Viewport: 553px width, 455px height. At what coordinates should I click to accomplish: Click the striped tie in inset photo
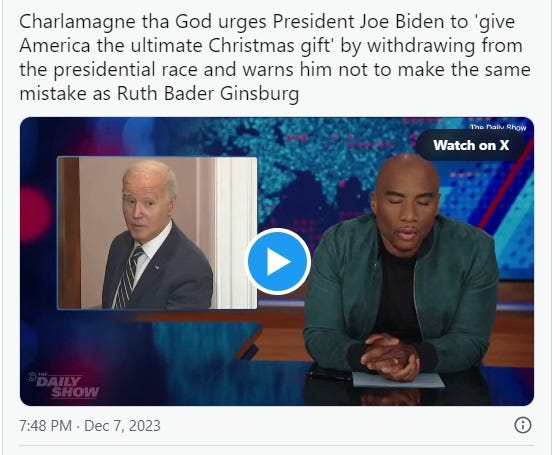130,276
